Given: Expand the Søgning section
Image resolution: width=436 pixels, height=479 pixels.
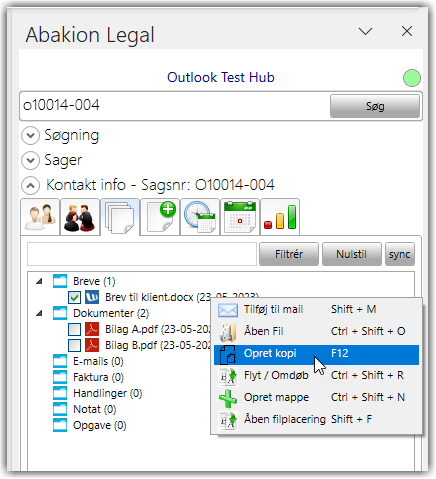Looking at the screenshot, I should click(30, 136).
